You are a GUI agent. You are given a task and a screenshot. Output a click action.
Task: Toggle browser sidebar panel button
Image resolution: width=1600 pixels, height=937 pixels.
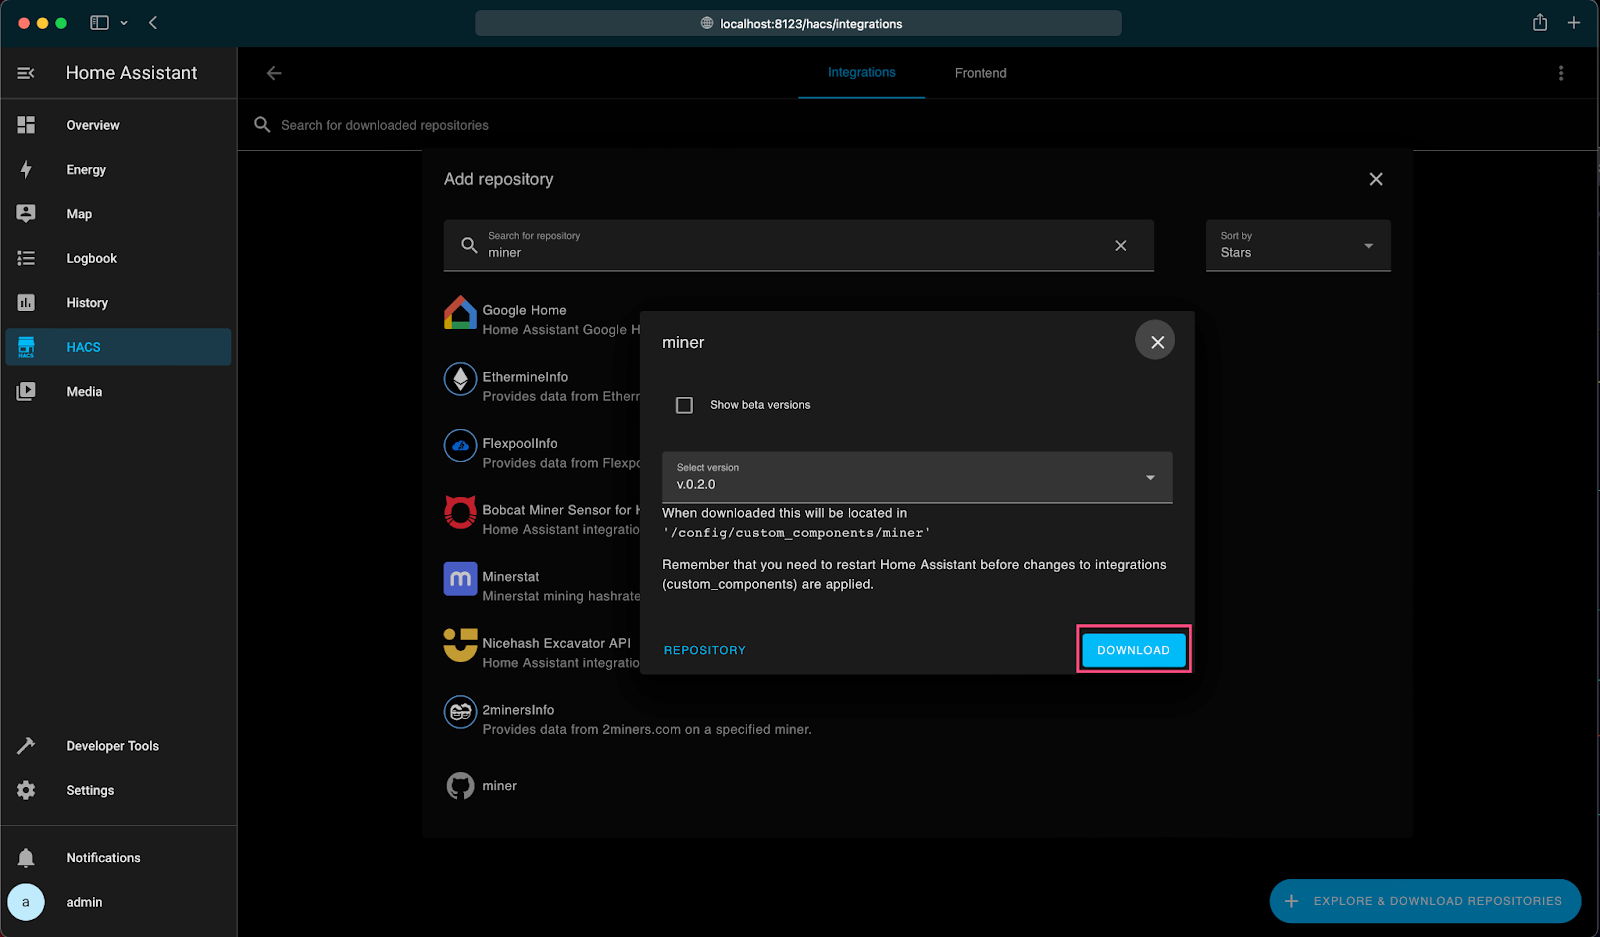coord(99,23)
